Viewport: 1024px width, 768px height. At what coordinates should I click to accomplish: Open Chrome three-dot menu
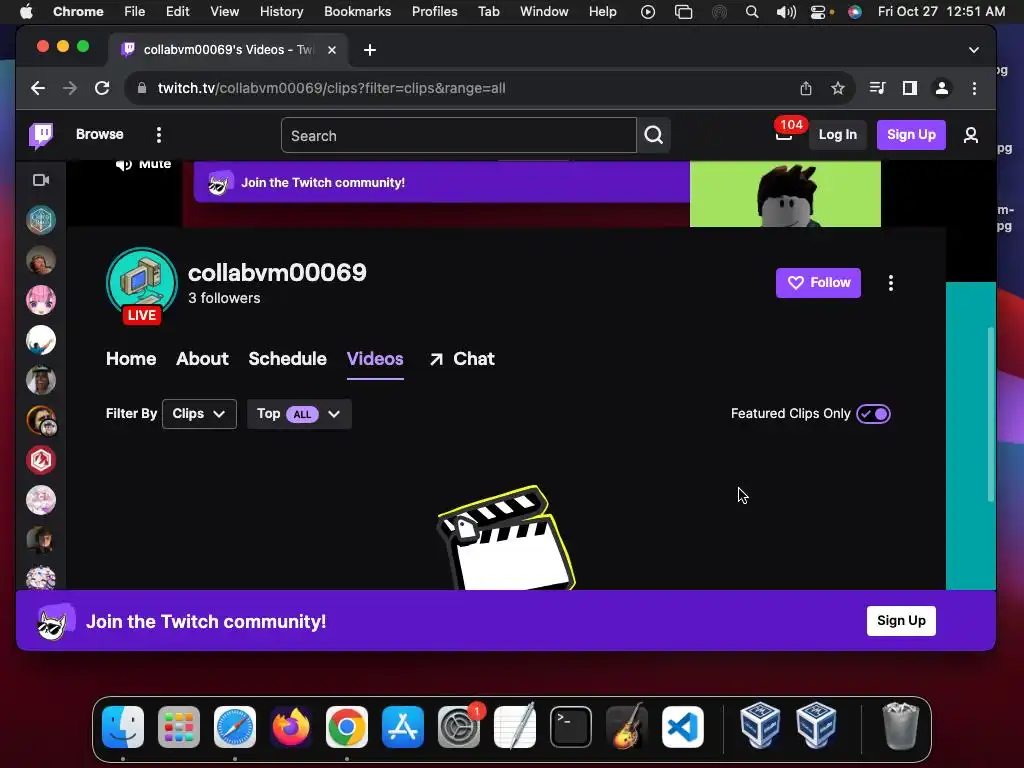pyautogui.click(x=974, y=88)
